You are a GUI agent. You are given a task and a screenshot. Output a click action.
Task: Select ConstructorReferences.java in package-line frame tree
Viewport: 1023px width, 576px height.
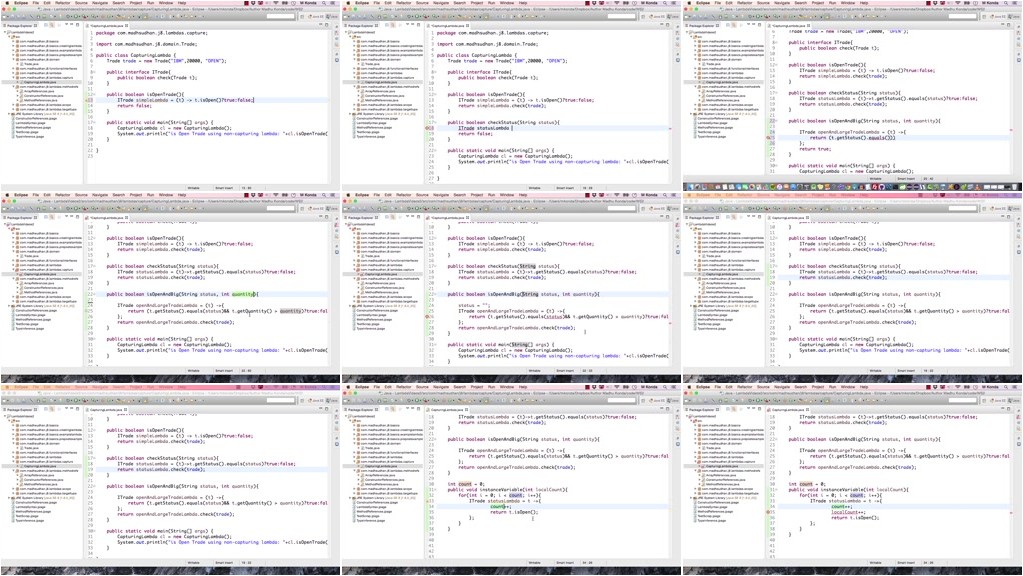click(43, 96)
